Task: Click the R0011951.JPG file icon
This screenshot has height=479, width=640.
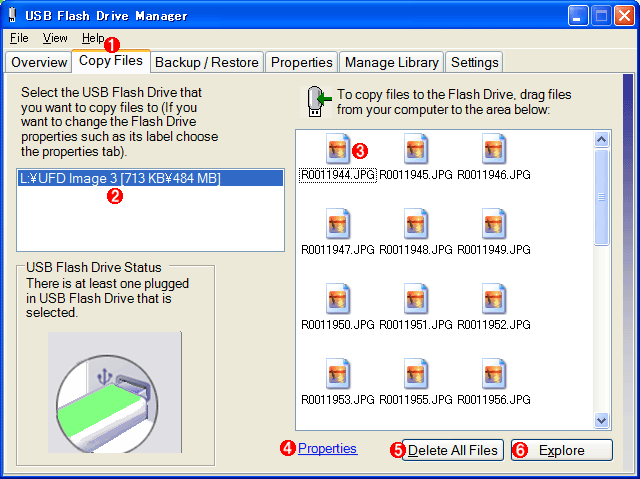Action: coord(416,299)
